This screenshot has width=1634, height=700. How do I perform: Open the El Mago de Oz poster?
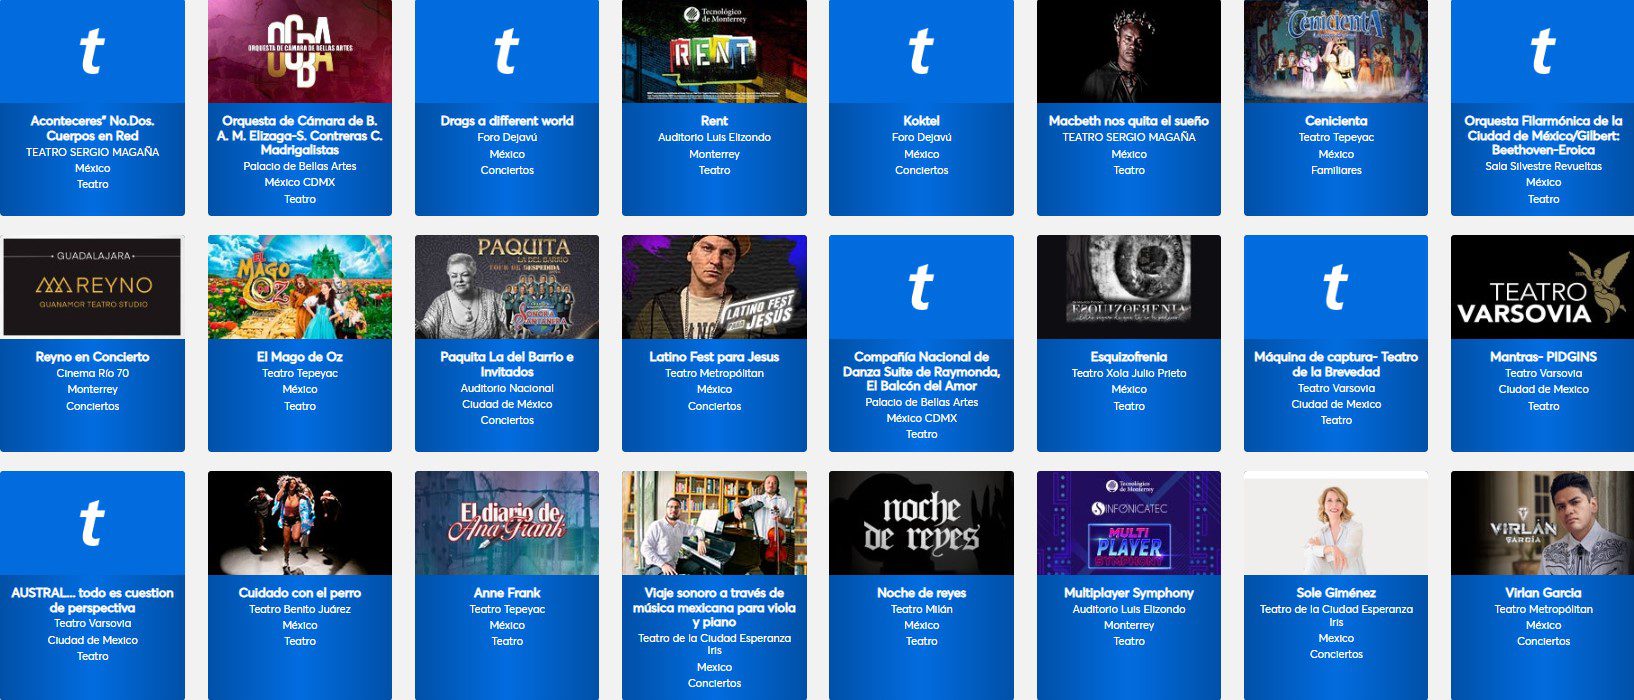coord(300,287)
